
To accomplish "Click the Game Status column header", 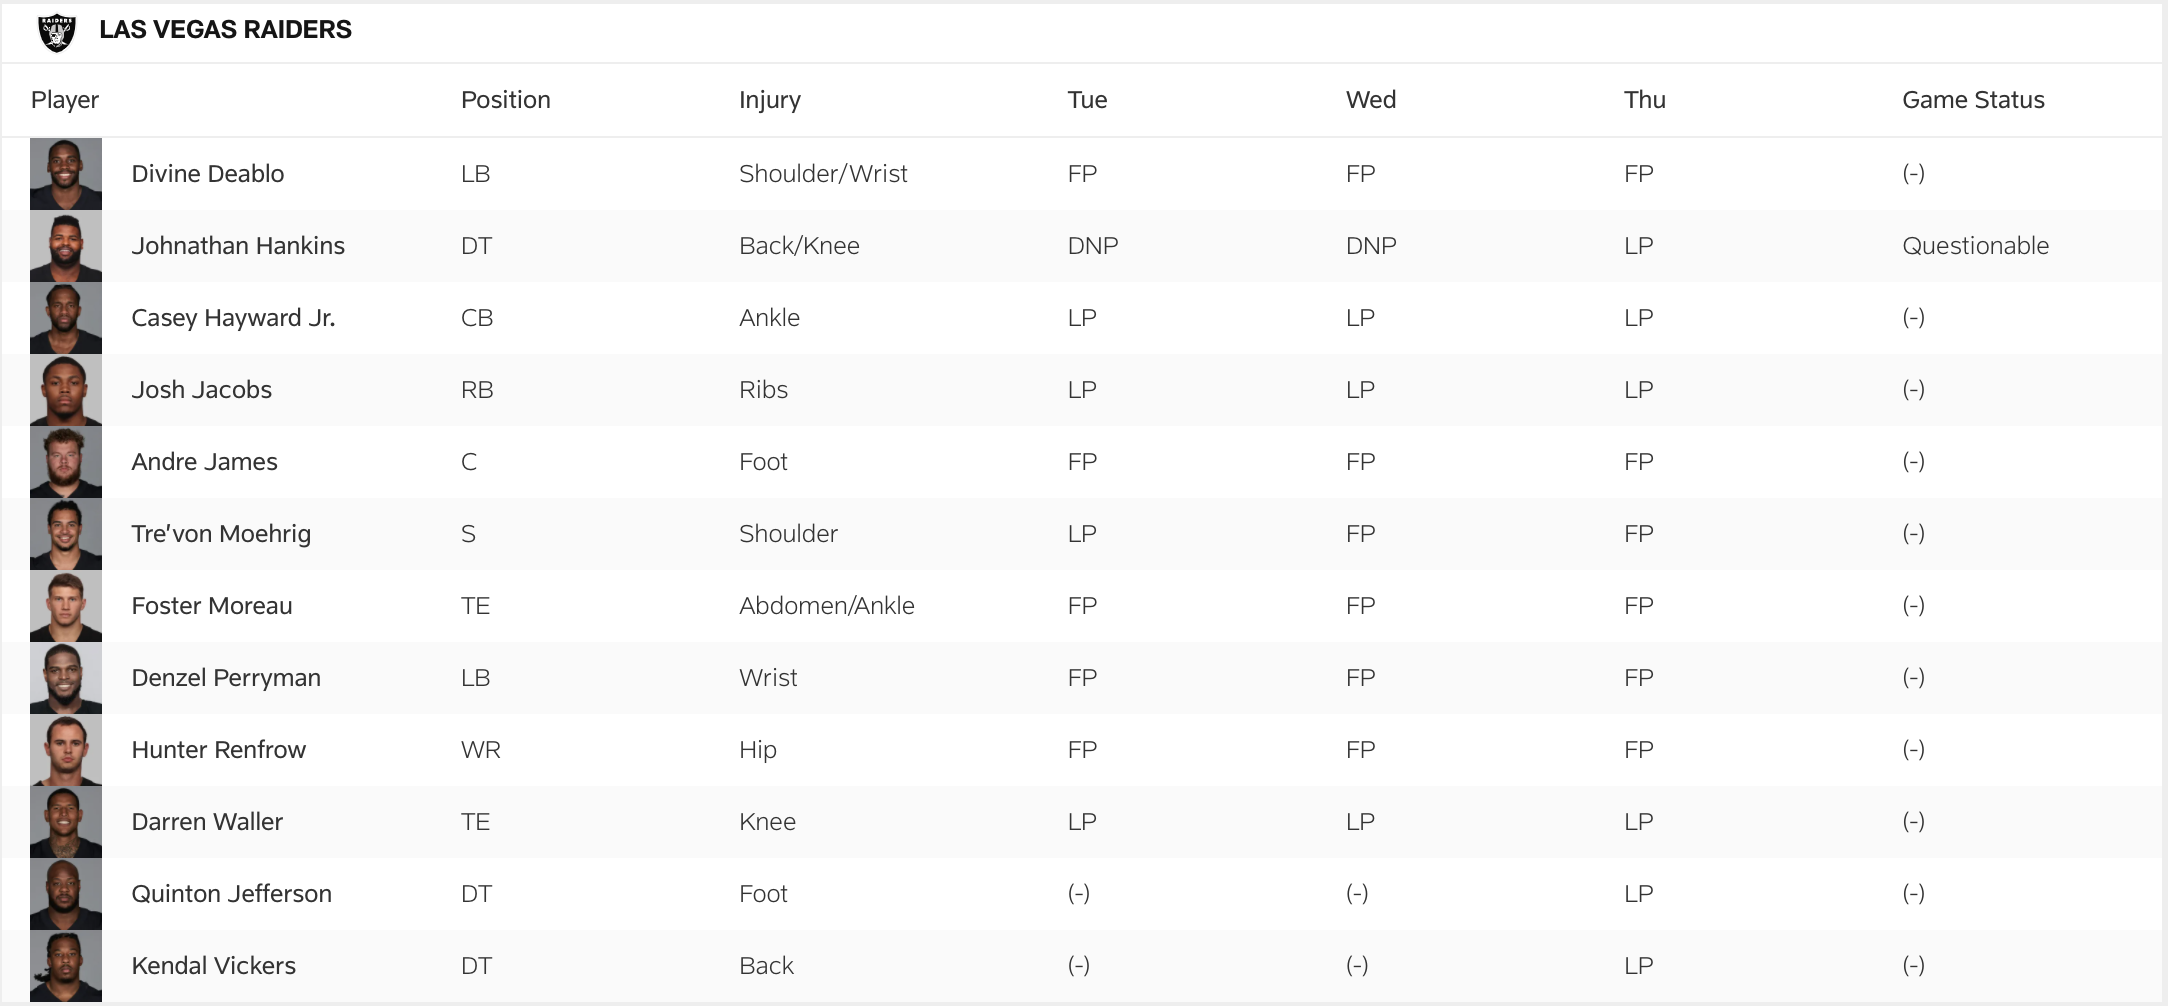I will click(x=1972, y=100).
